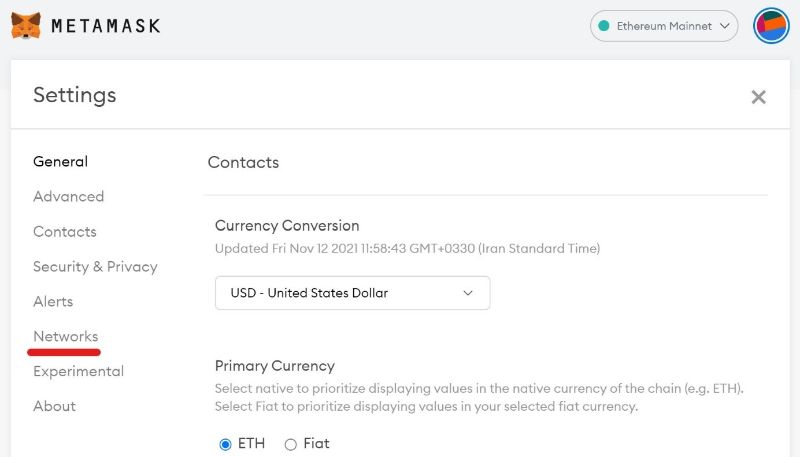
Task: Click the Contacts heading in the content pane
Action: click(x=243, y=162)
